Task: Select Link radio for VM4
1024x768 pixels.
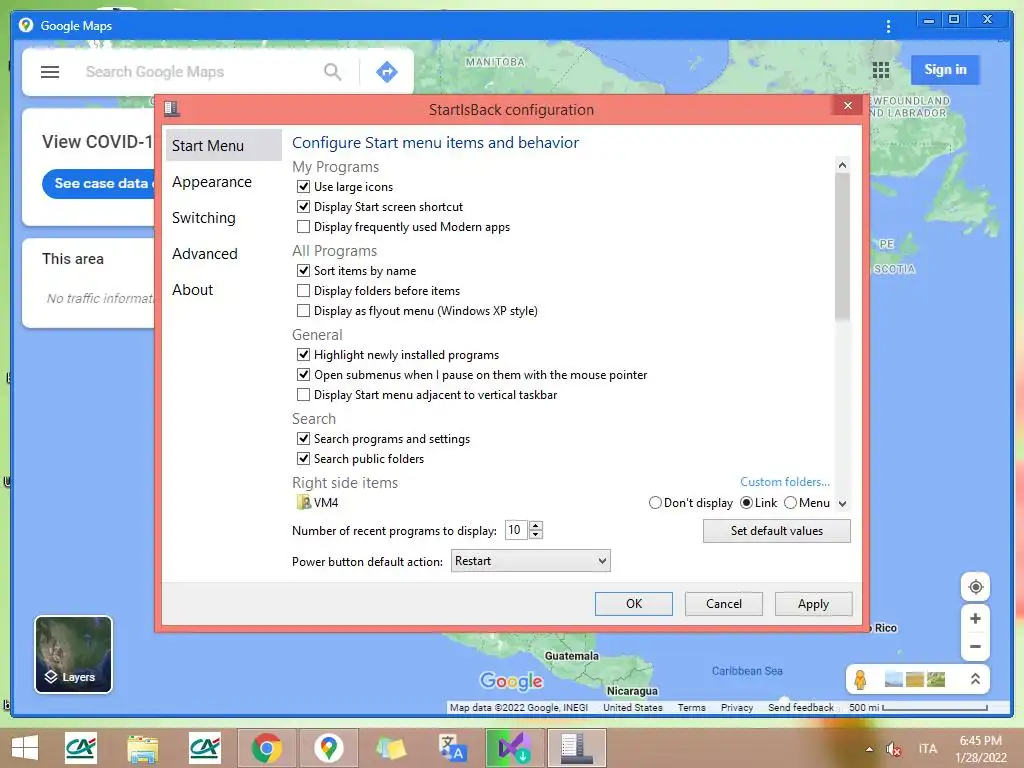Action: pos(746,503)
